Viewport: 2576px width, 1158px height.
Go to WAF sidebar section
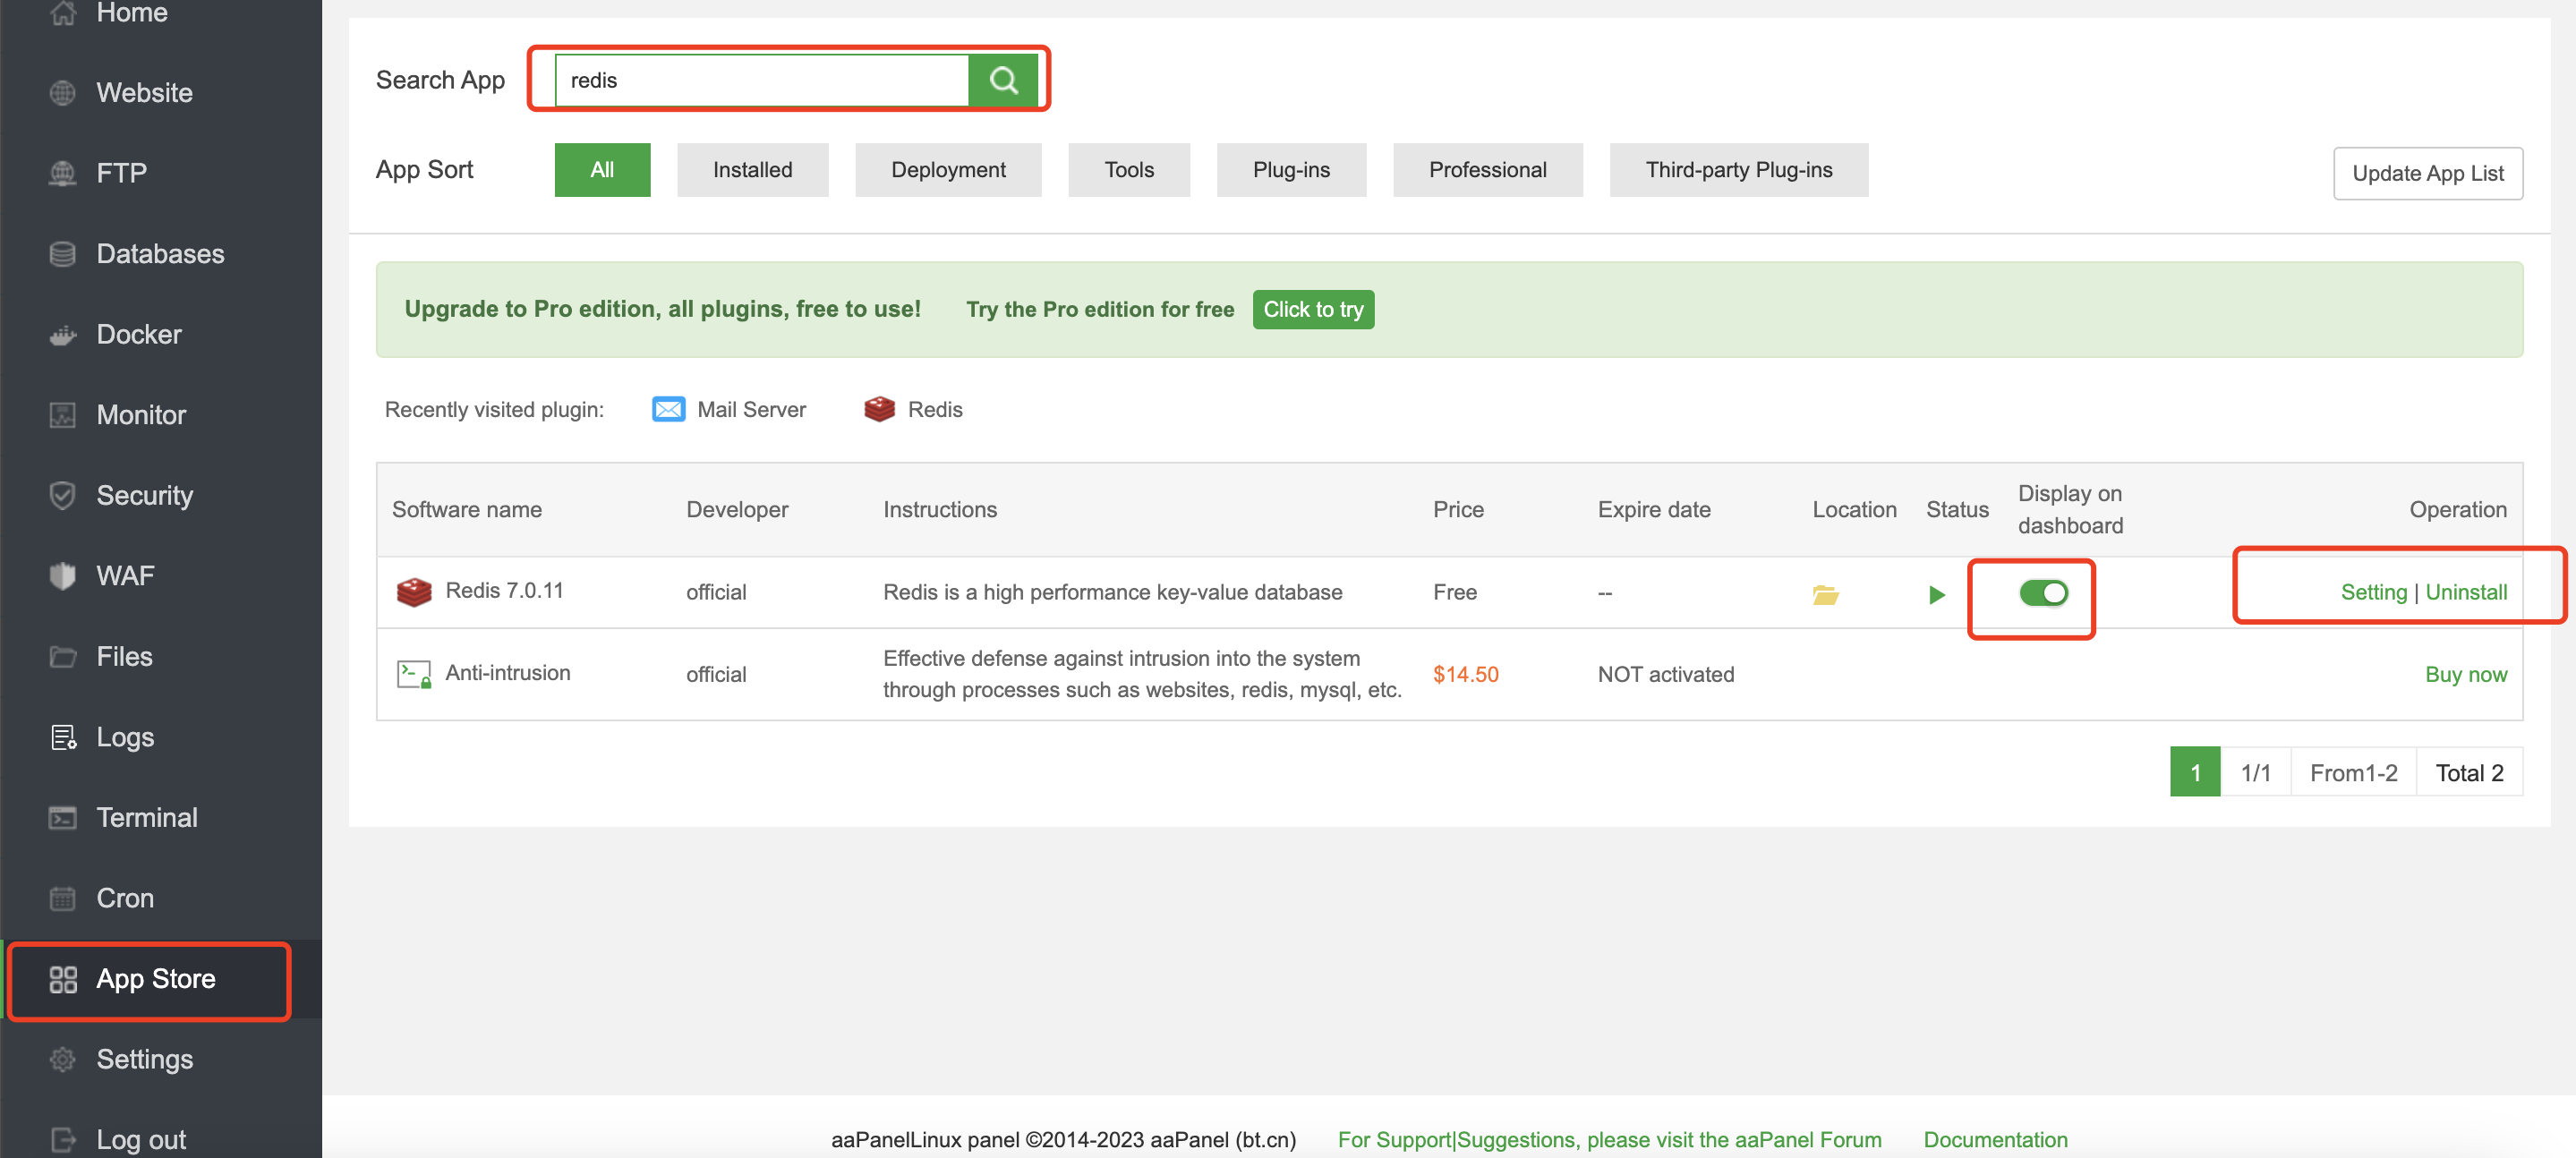(125, 575)
